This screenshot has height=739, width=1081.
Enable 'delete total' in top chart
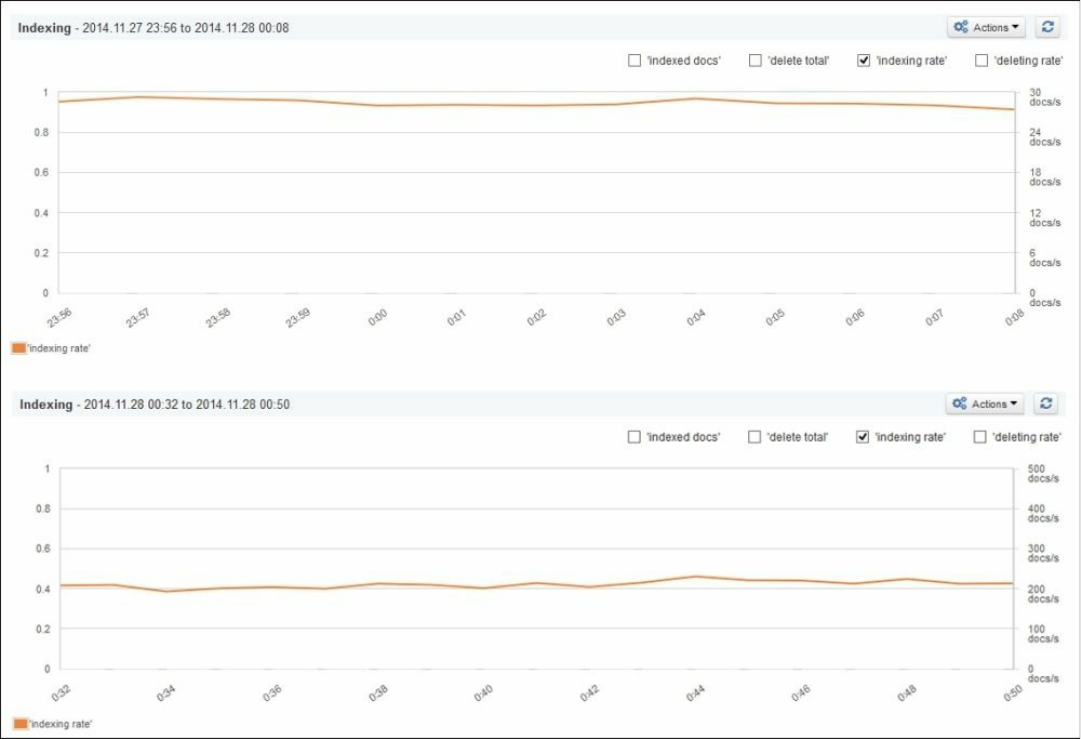pyautogui.click(x=755, y=61)
